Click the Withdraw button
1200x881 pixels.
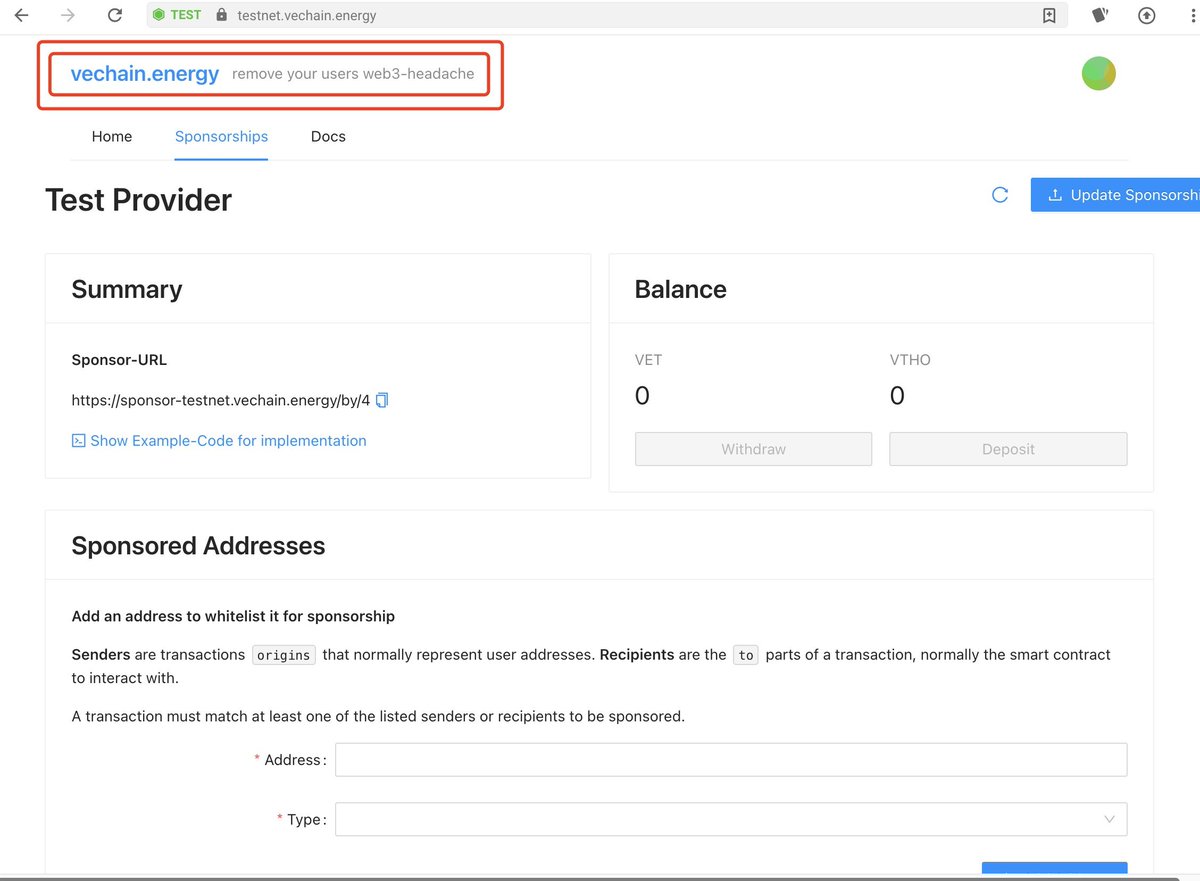pos(753,448)
